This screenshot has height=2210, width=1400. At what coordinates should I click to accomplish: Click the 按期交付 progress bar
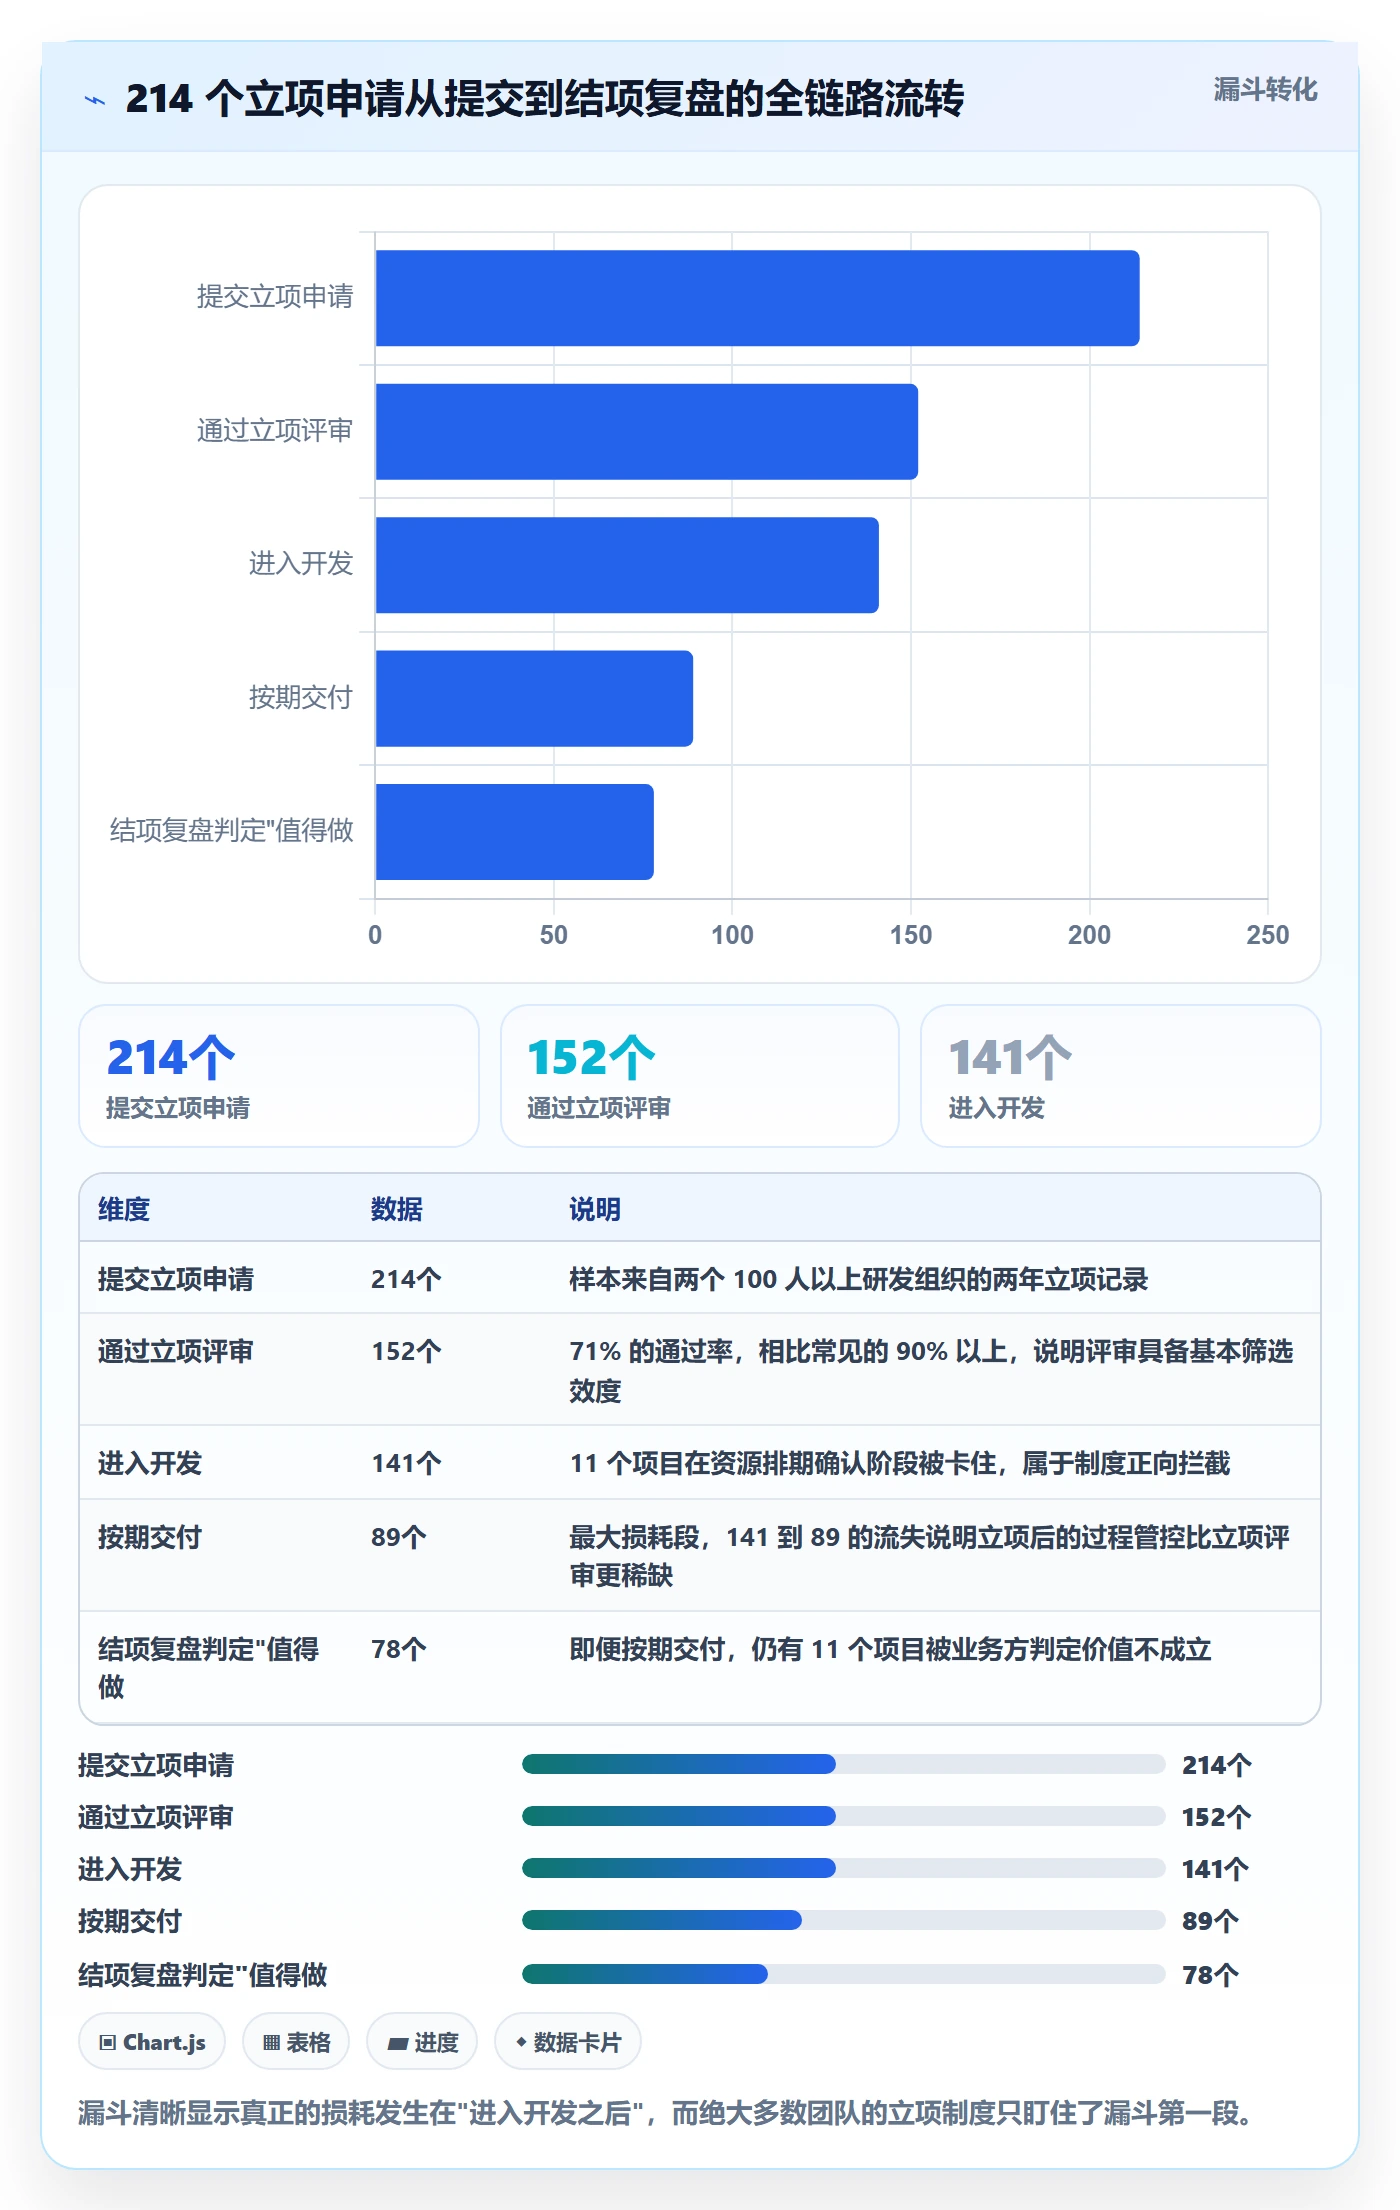point(844,1920)
